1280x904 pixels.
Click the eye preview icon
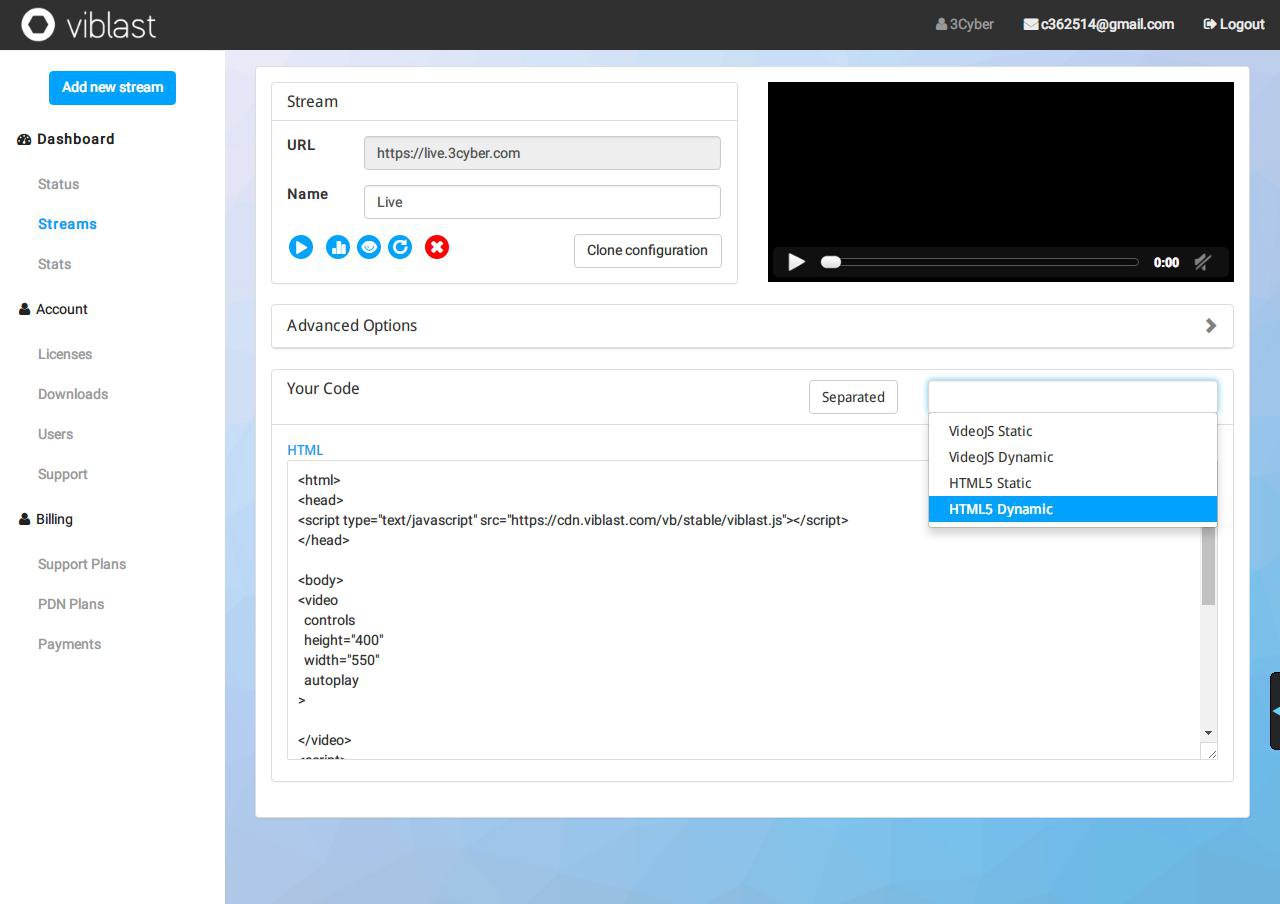(369, 247)
